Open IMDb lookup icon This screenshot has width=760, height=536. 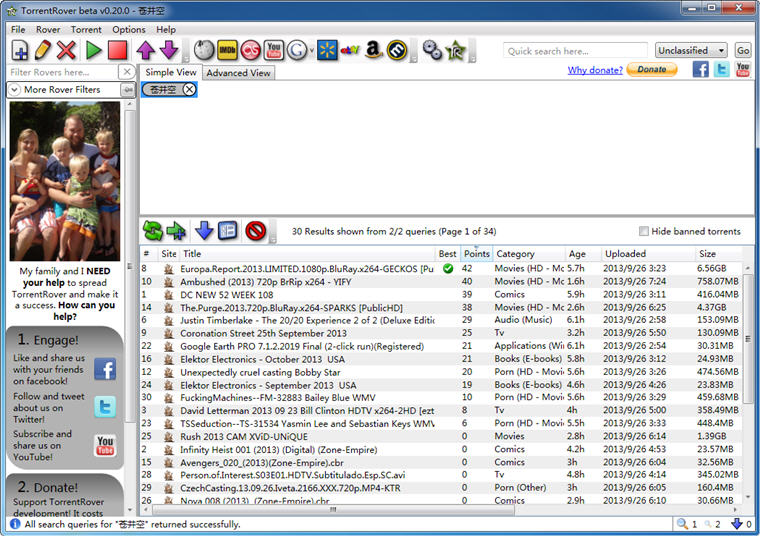point(227,50)
